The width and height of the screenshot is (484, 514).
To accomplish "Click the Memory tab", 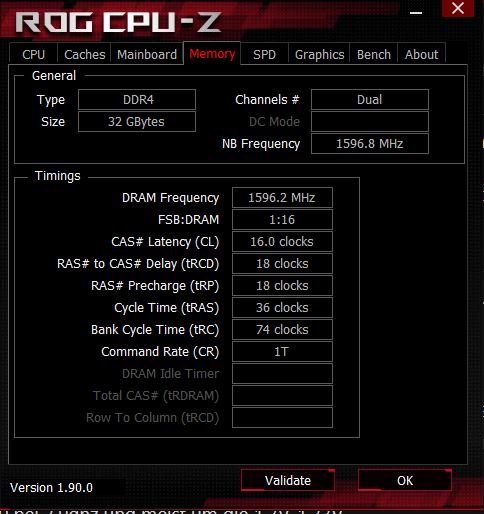I will pos(212,53).
